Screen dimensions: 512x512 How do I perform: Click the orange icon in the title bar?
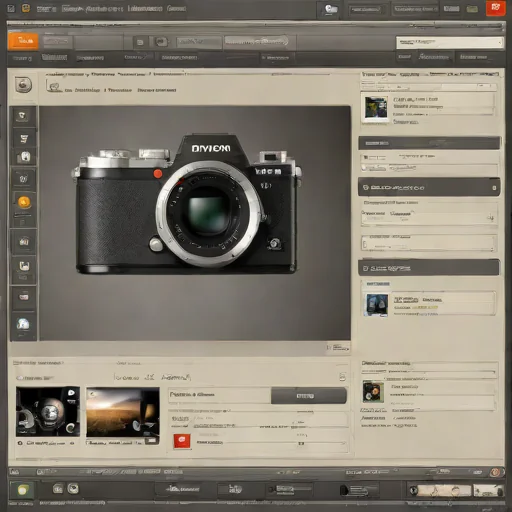26,8
